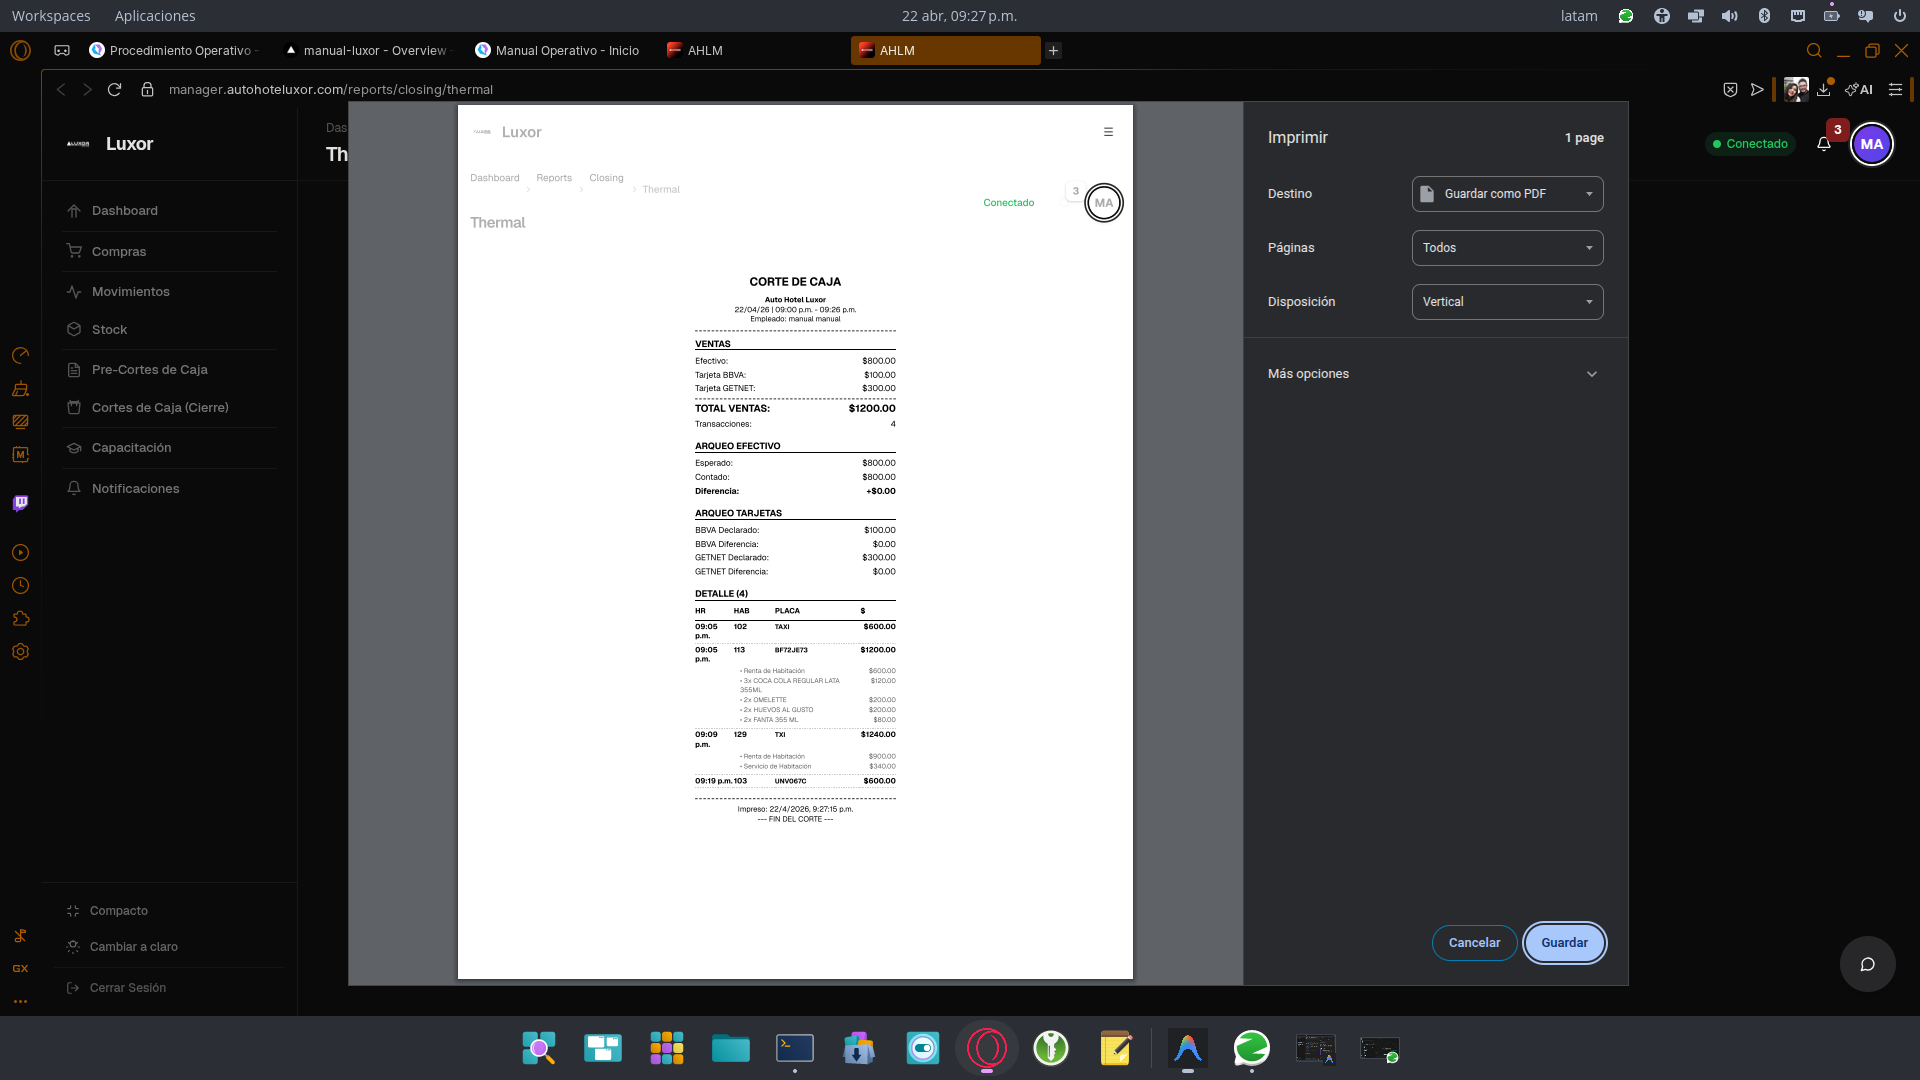1920x1080 pixels.
Task: Open the browser easy setup menu icon
Action: tap(1895, 89)
